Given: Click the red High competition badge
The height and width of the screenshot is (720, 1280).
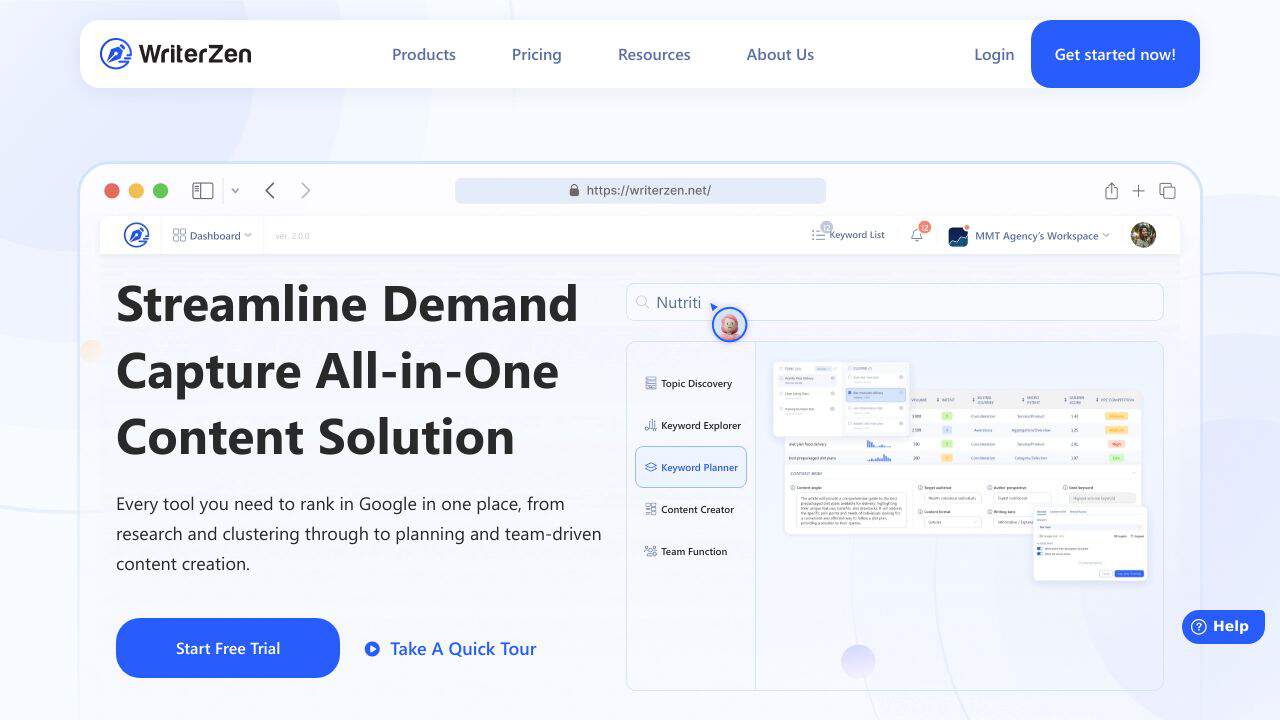Looking at the screenshot, I should tap(1116, 444).
